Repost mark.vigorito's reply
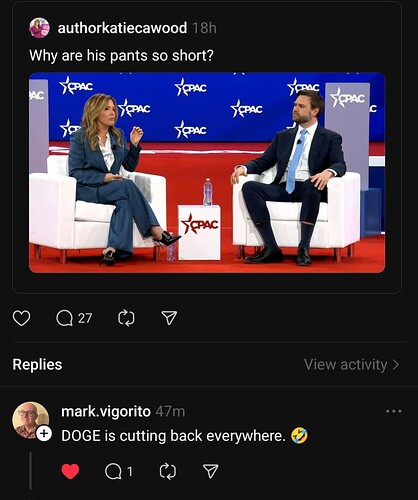 168,471
